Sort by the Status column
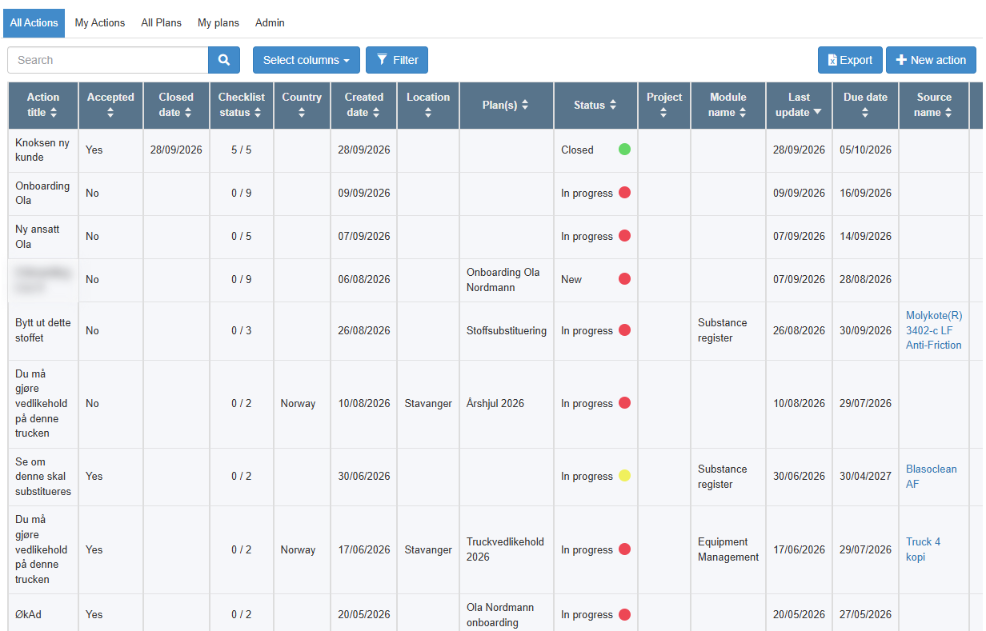The image size is (986, 631). [x=595, y=105]
